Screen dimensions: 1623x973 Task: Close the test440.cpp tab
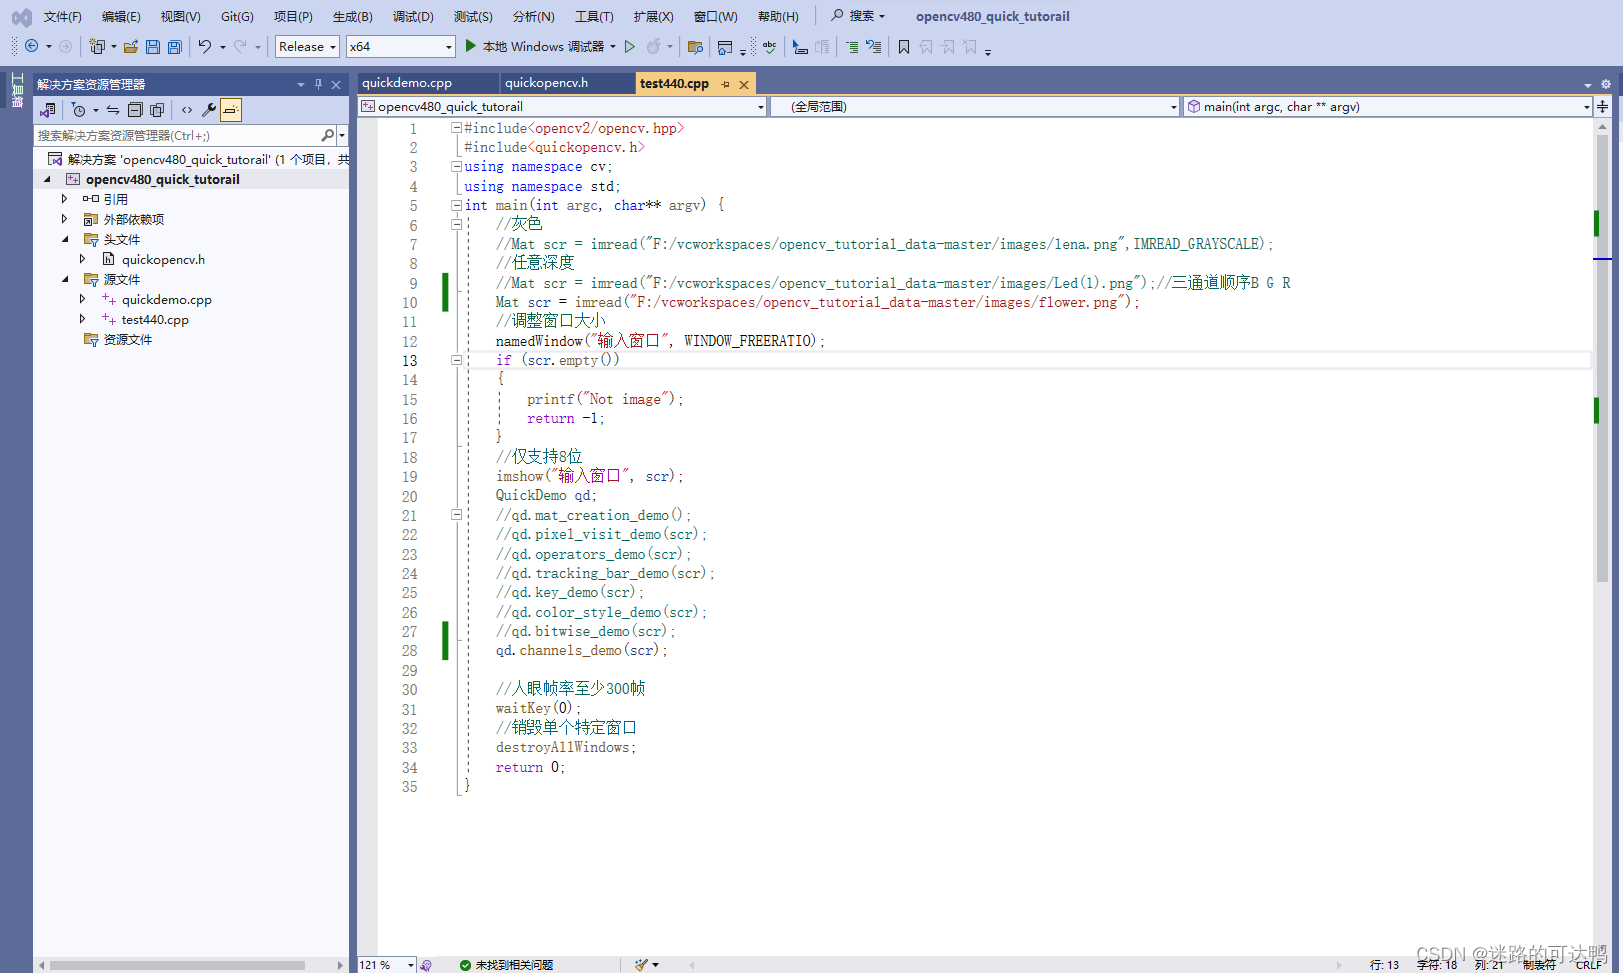[x=744, y=85]
